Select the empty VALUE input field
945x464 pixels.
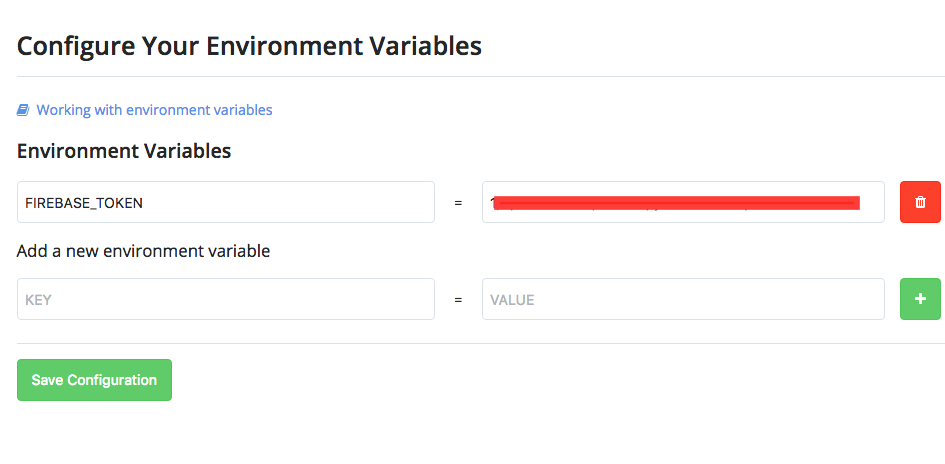pyautogui.click(x=683, y=299)
